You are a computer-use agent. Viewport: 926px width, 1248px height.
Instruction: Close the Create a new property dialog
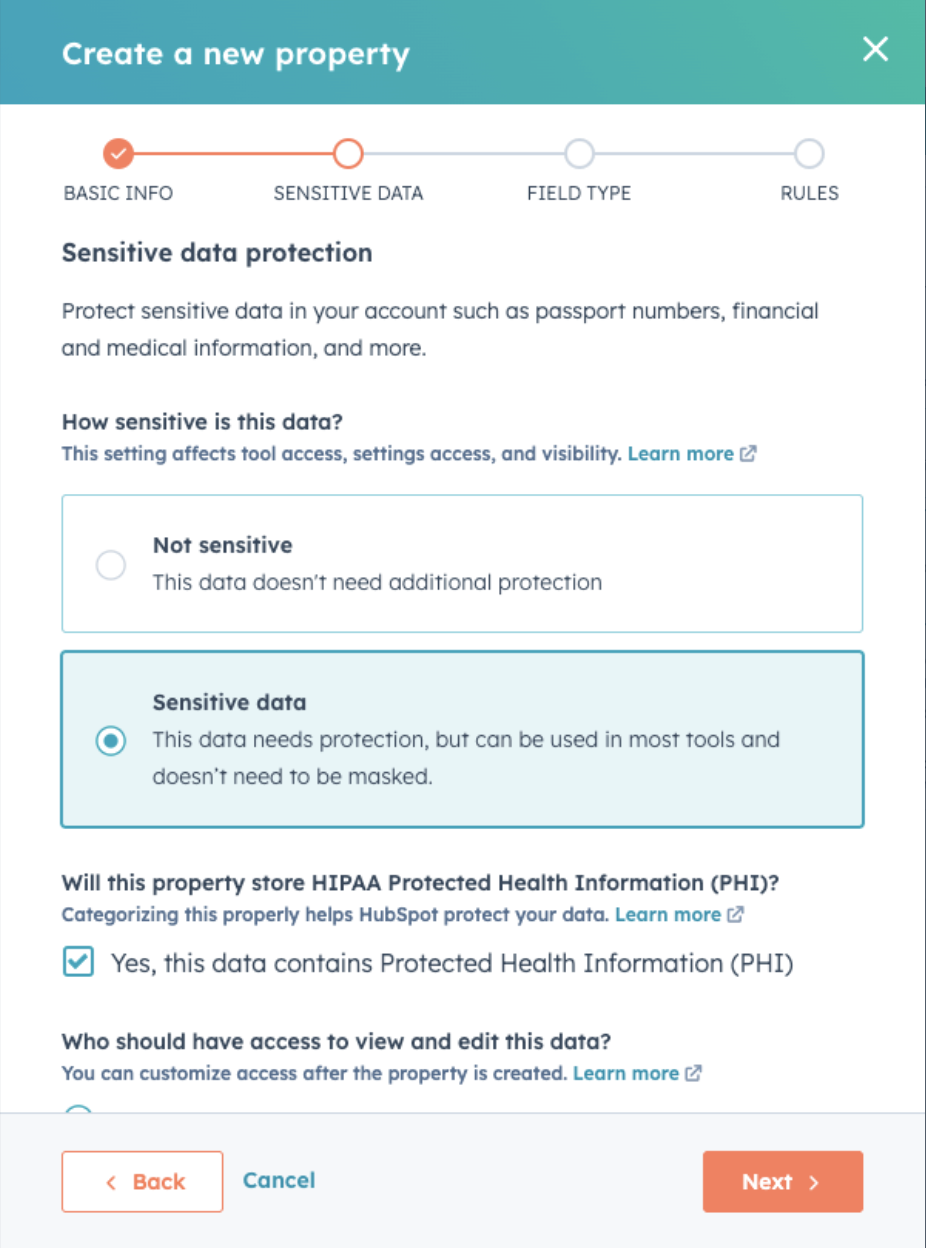click(x=875, y=49)
